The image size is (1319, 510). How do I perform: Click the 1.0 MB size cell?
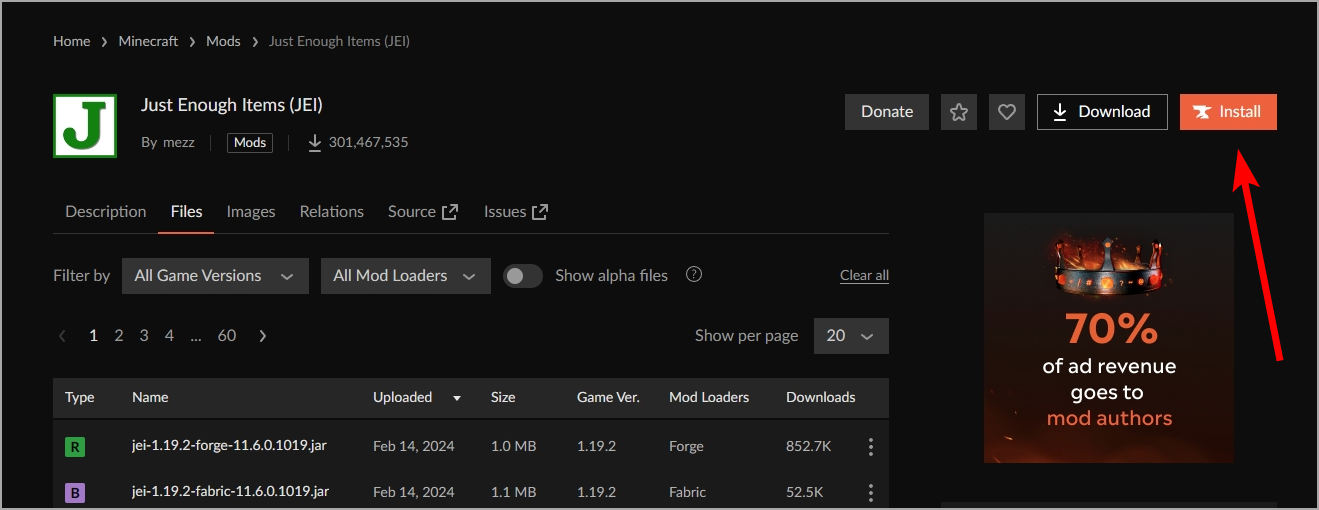pos(514,446)
